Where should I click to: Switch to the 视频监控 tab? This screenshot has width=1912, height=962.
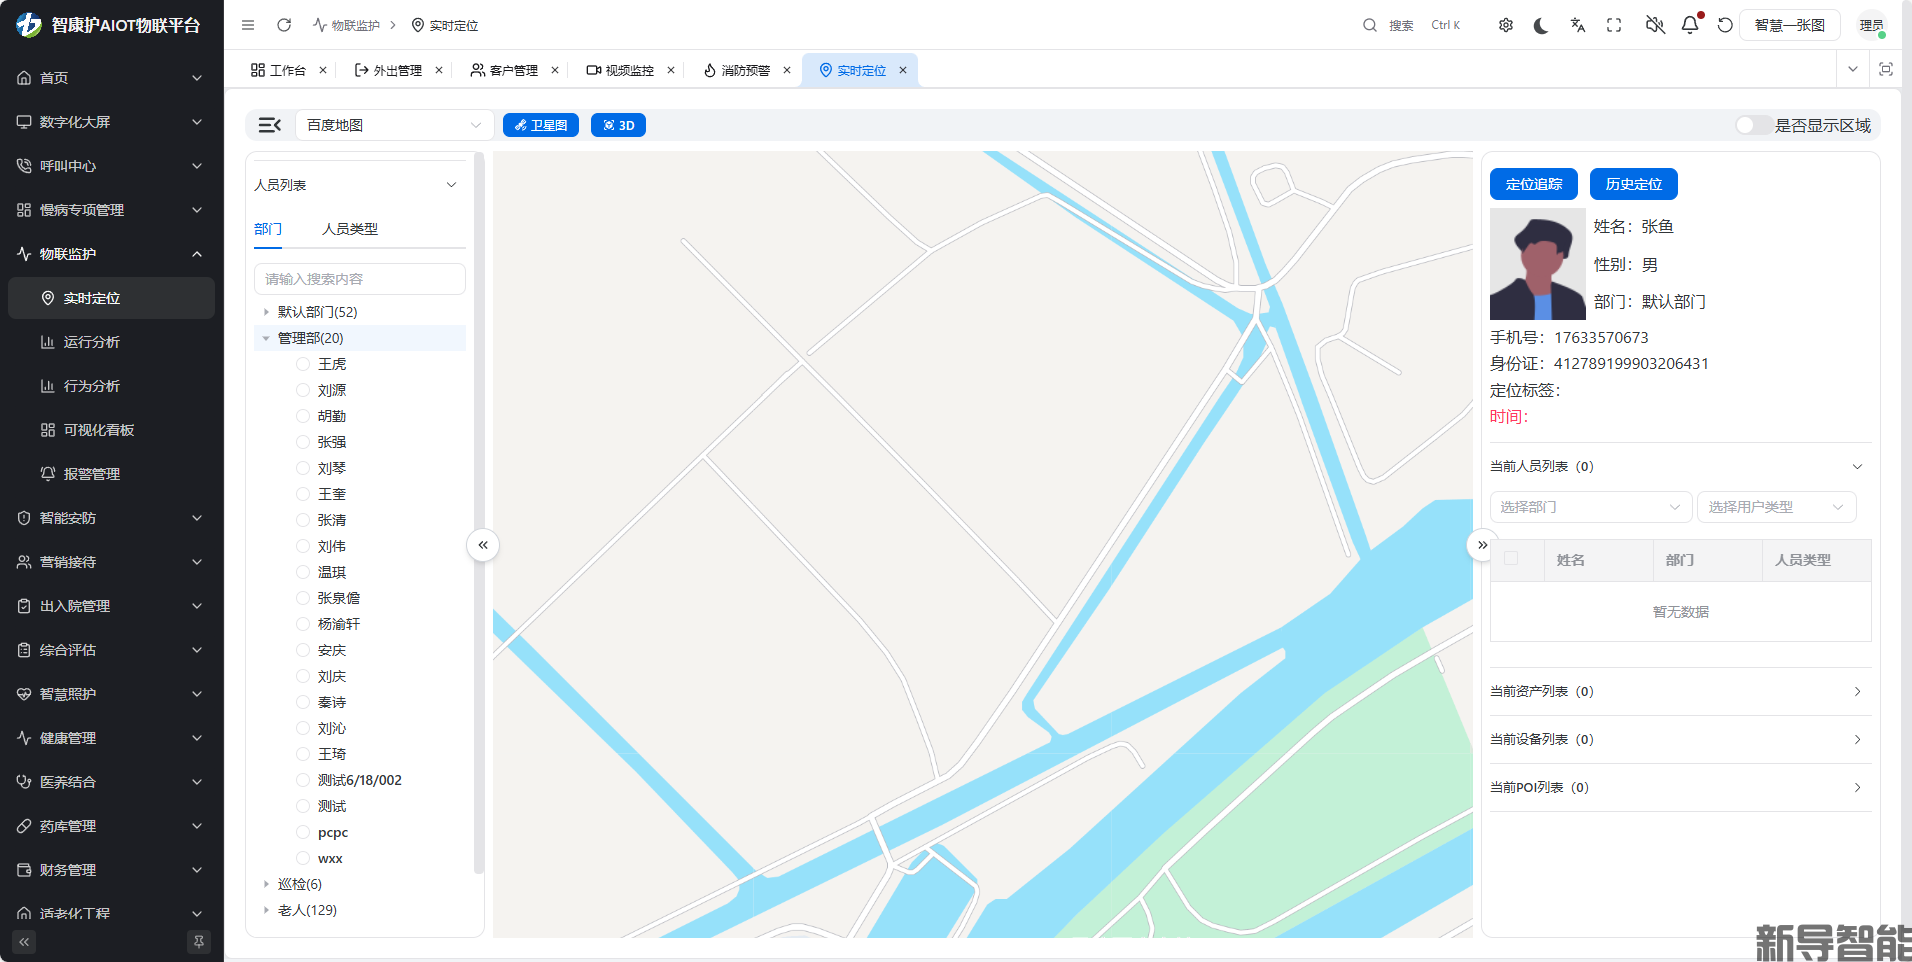621,70
